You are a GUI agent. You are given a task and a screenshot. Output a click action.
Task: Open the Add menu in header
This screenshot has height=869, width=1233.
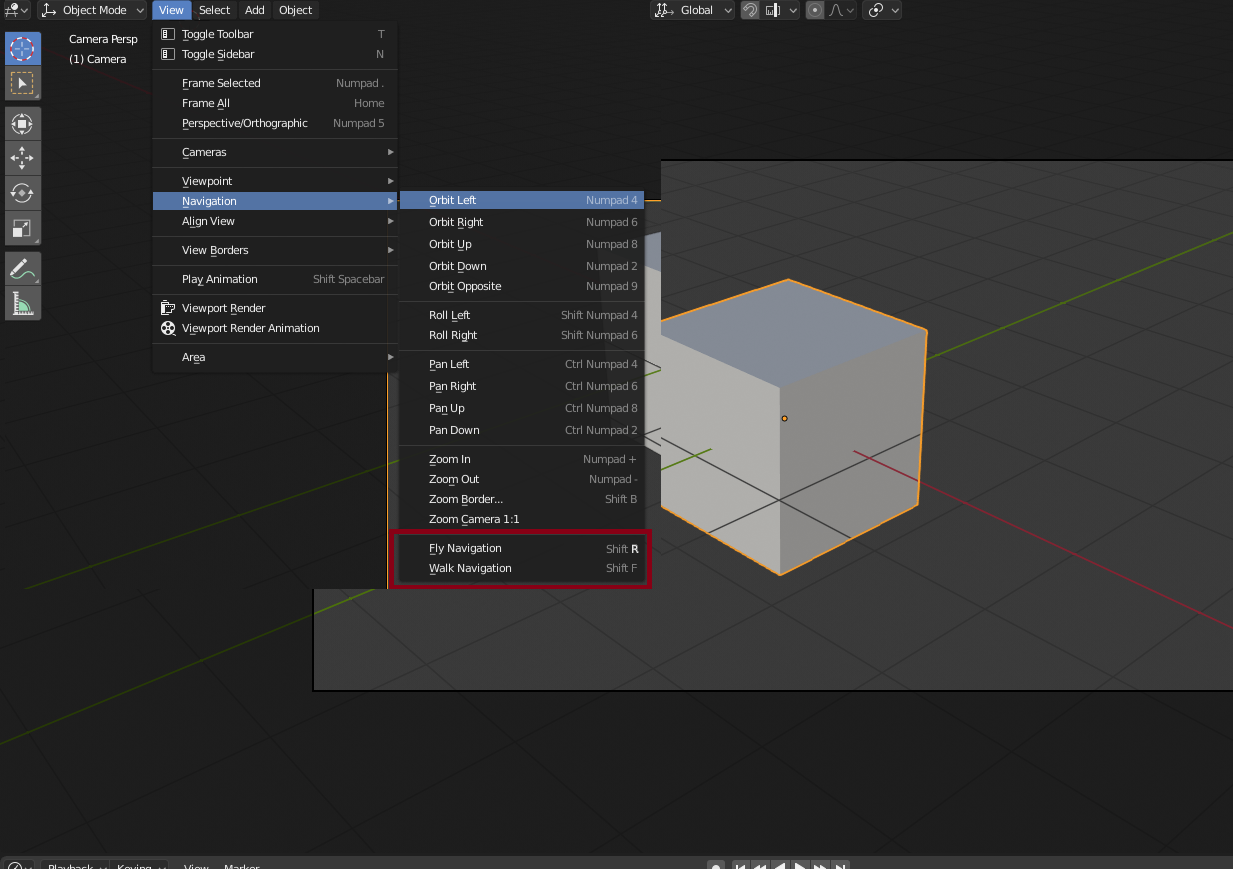click(255, 10)
